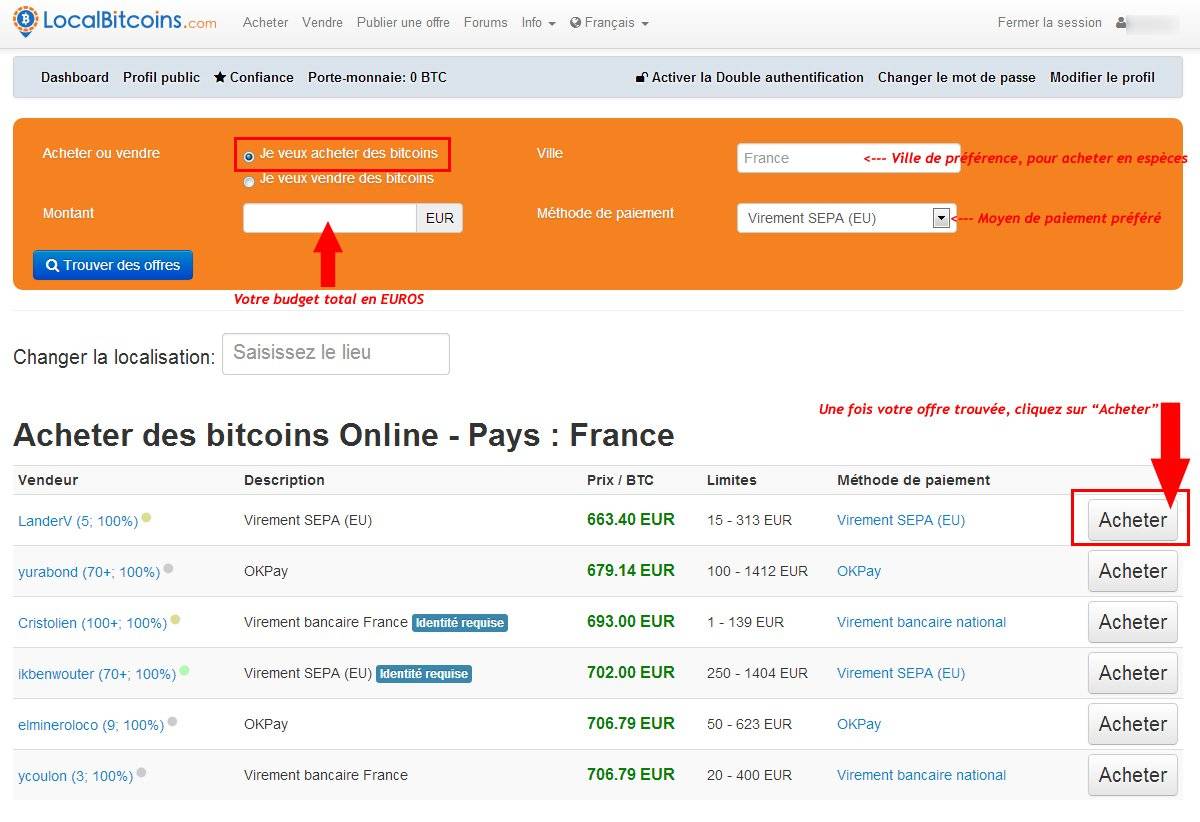Click Acheter button for ycoulon offer
Image resolution: width=1200 pixels, height=822 pixels.
1133,775
